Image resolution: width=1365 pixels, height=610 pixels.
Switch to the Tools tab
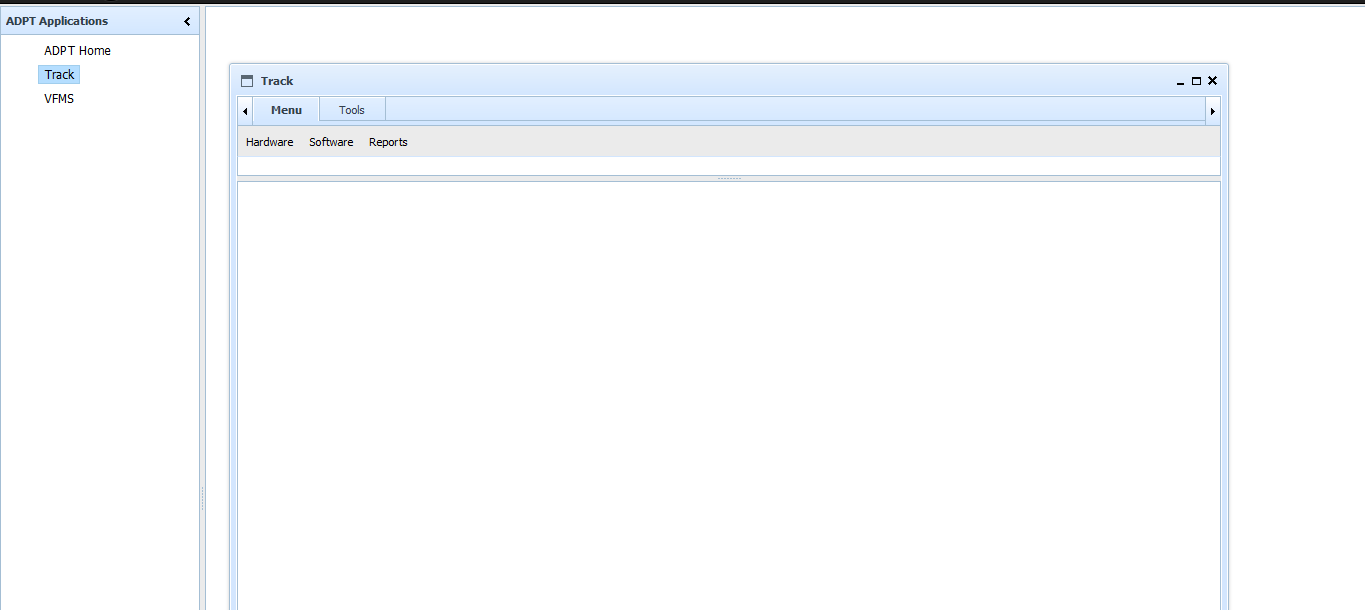pyautogui.click(x=352, y=110)
